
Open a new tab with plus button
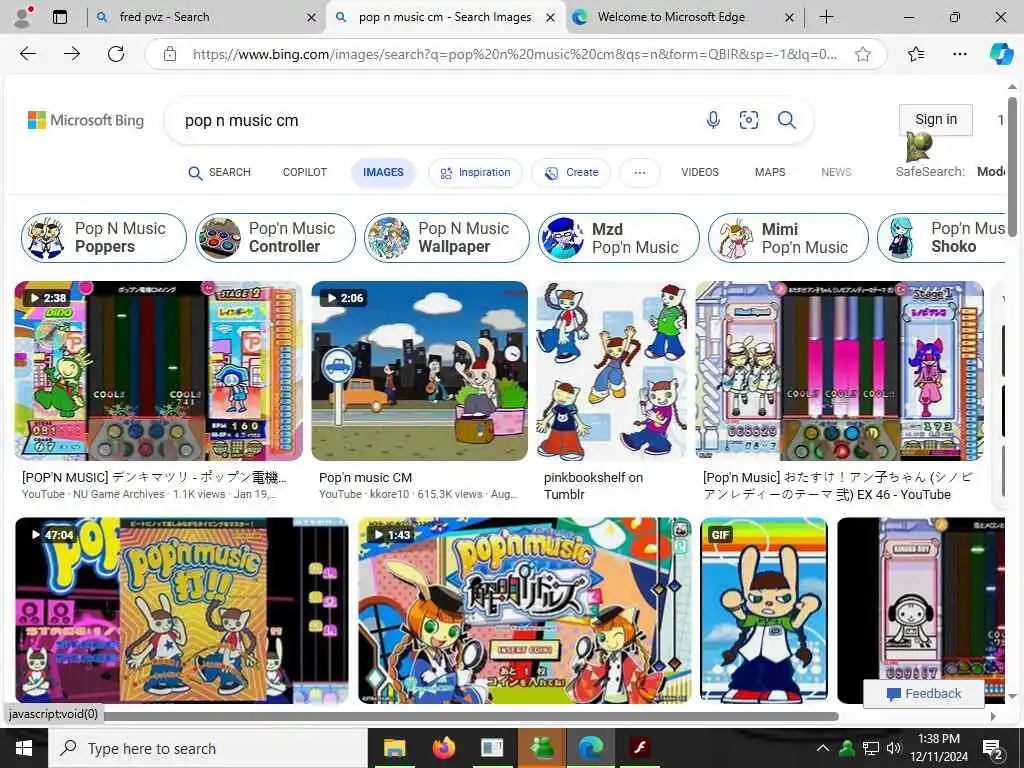click(x=826, y=17)
